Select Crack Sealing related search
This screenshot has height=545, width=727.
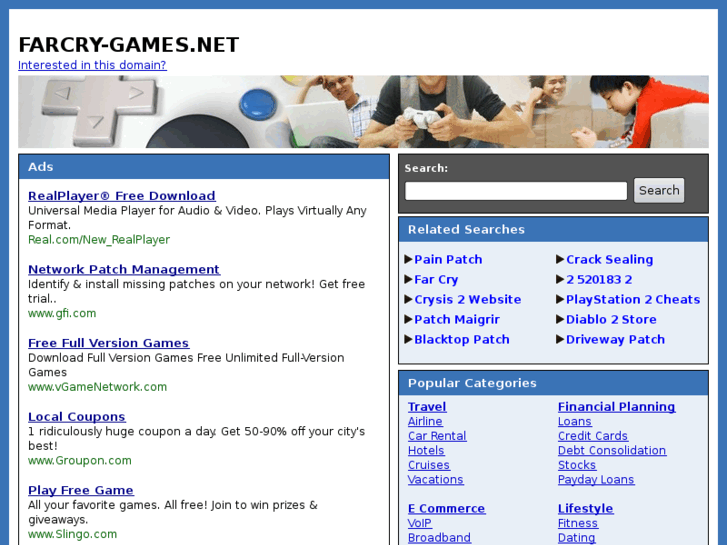[609, 259]
